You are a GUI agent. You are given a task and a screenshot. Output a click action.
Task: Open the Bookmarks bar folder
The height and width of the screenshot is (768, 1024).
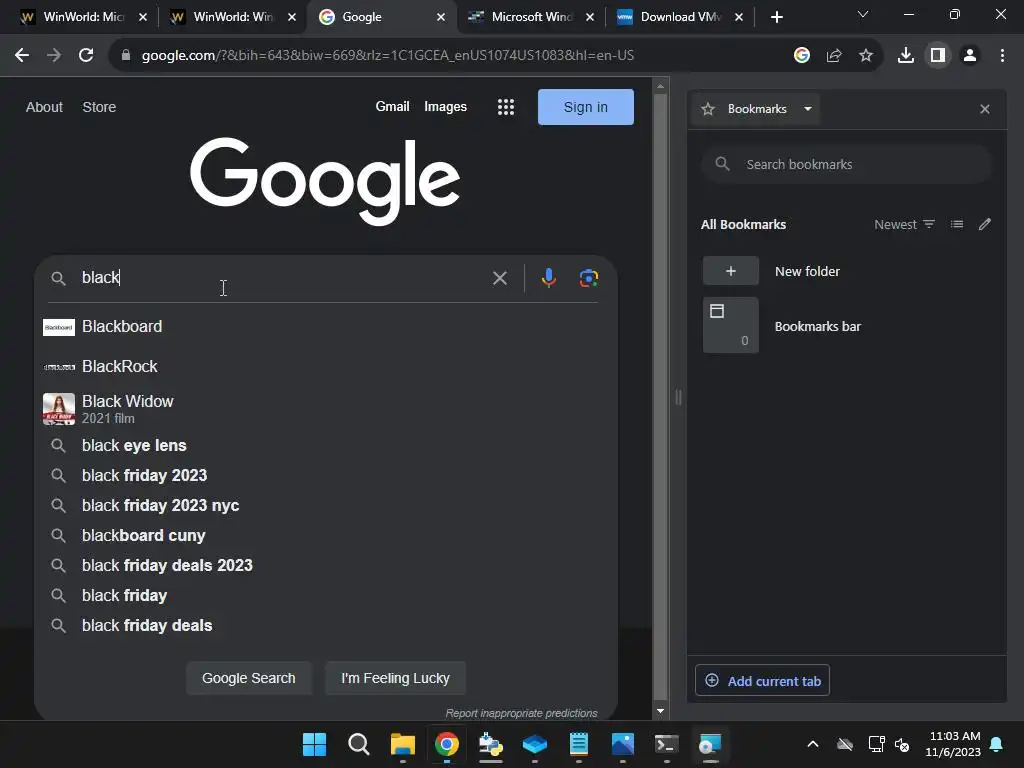point(846,326)
